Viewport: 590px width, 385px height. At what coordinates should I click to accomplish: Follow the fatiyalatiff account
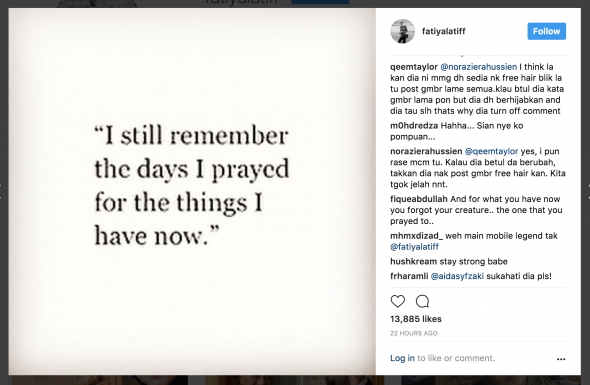[x=546, y=31]
